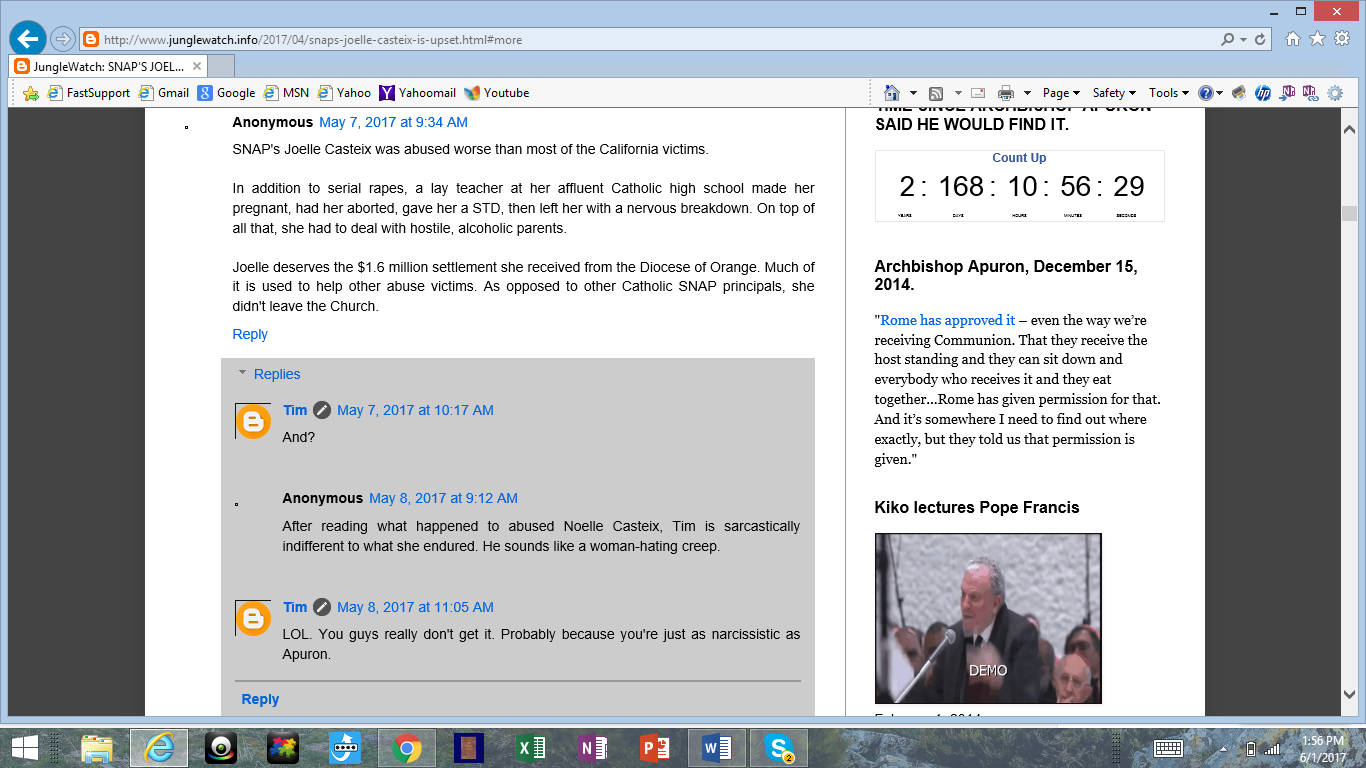Click the pencil edit icon beside Tim's 10:17 AM comment

pos(322,410)
